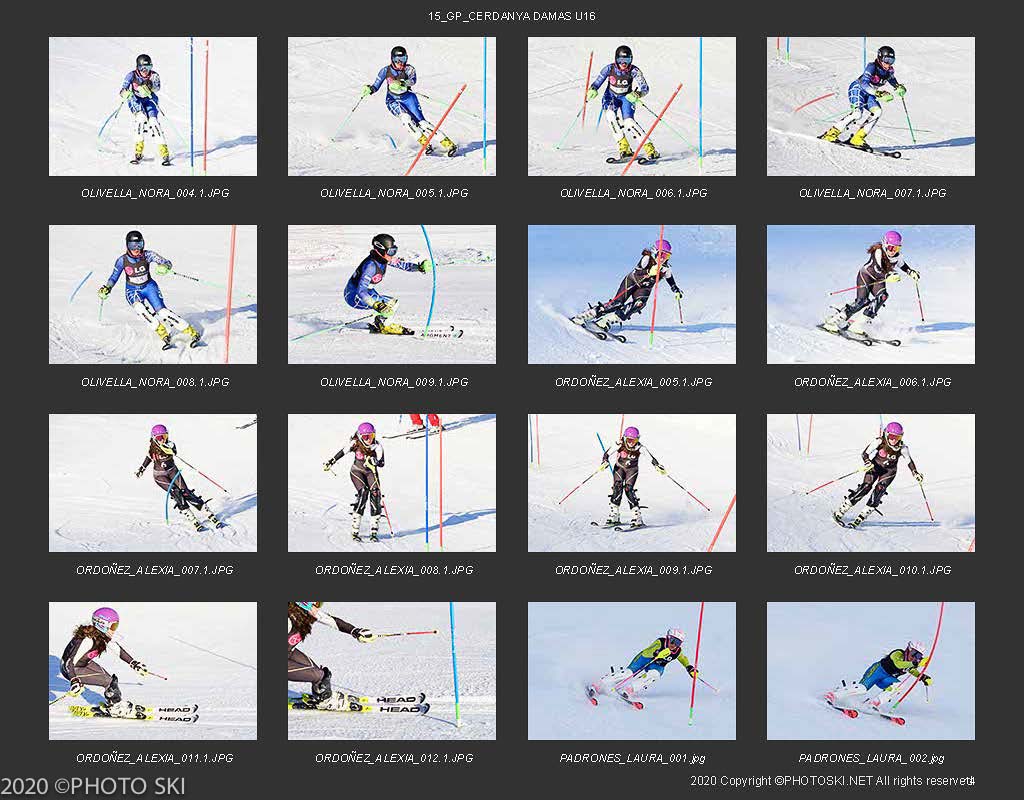Open the OLIVELLA_NORA_007.1.JPG thumbnail
Viewport: 1024px width, 800px height.
(870, 106)
